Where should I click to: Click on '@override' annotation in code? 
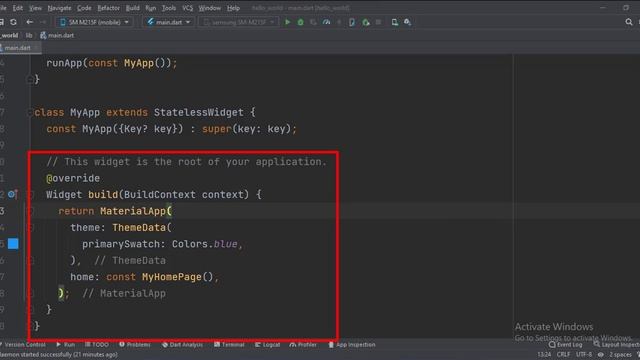coord(73,178)
